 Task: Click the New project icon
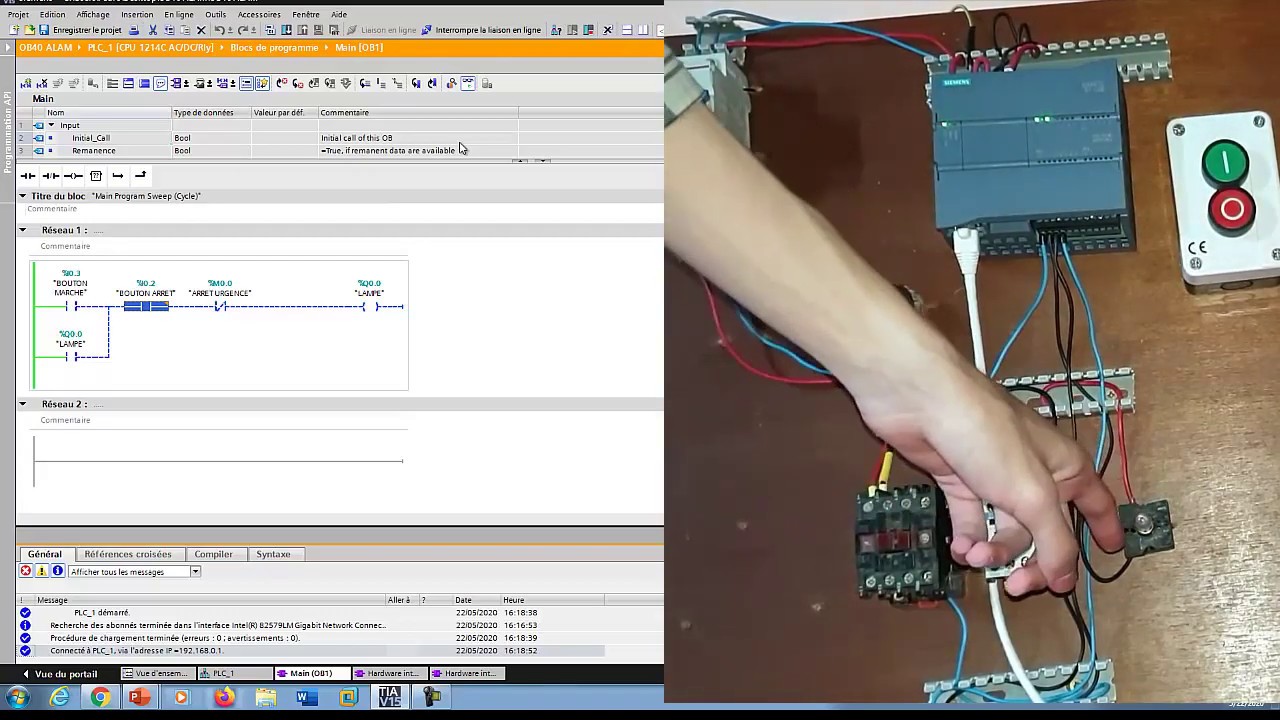[14, 30]
